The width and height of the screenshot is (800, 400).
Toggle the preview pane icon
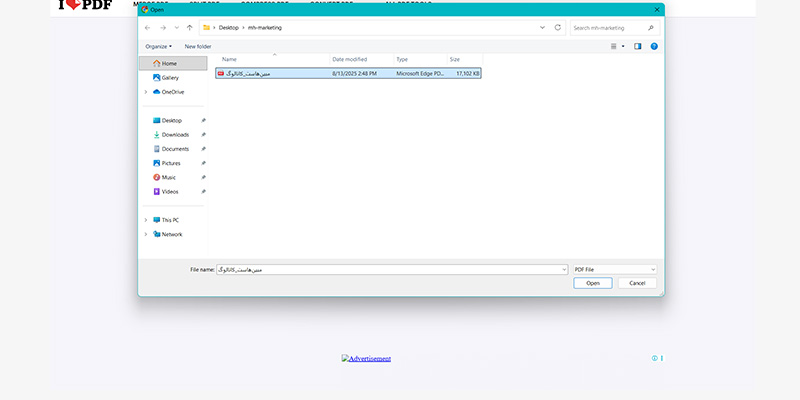pyautogui.click(x=638, y=46)
